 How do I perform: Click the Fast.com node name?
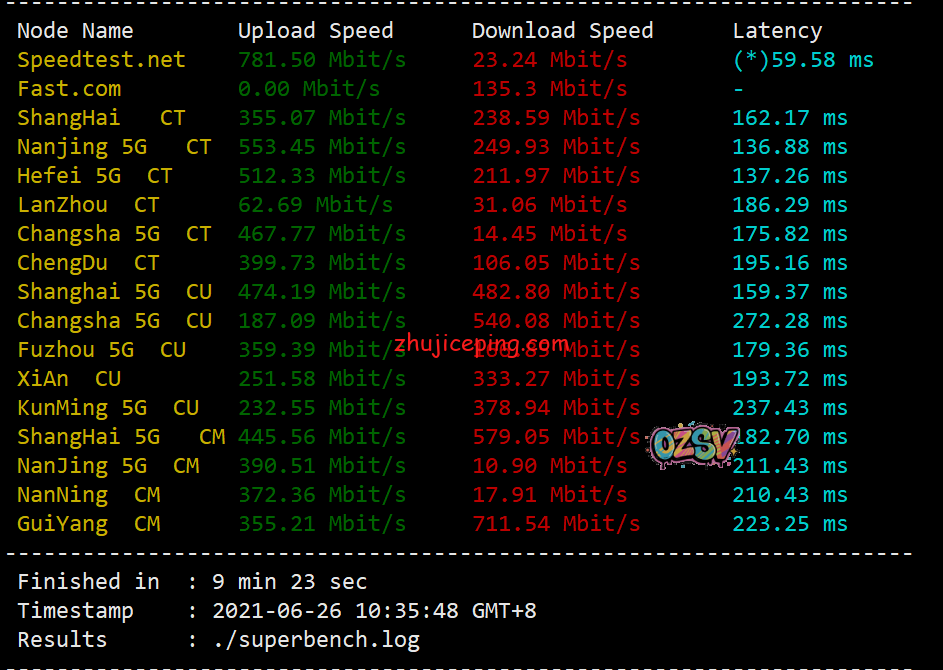click(69, 89)
